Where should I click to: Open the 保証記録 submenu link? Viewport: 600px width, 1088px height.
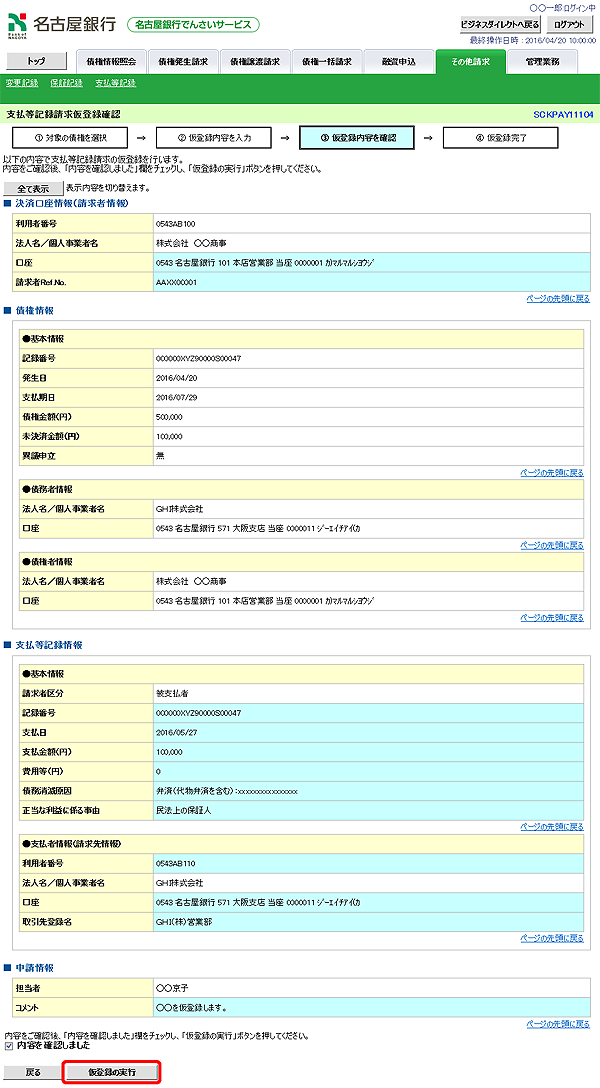point(67,83)
